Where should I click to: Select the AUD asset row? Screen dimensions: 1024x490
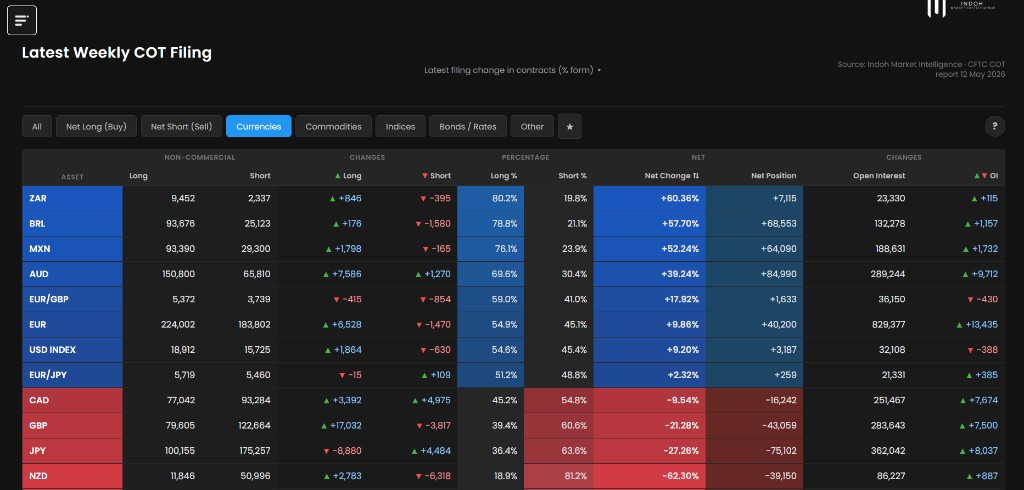pyautogui.click(x=513, y=274)
